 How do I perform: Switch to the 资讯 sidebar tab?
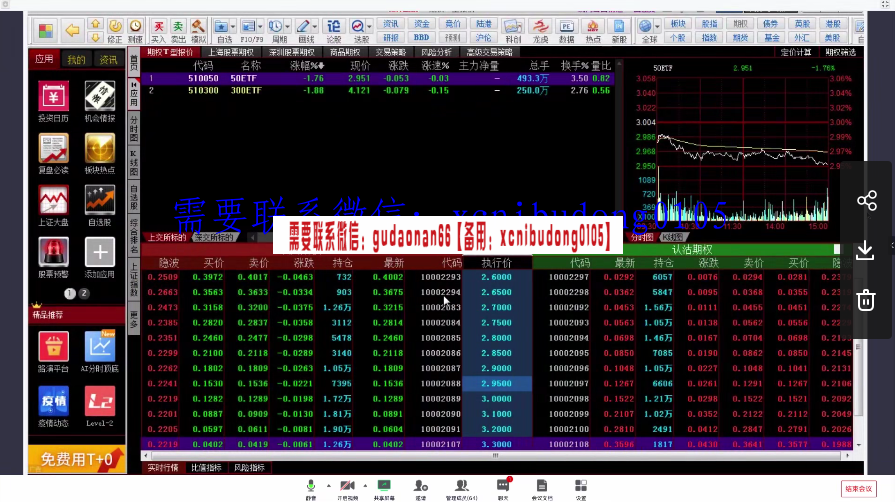[x=108, y=59]
